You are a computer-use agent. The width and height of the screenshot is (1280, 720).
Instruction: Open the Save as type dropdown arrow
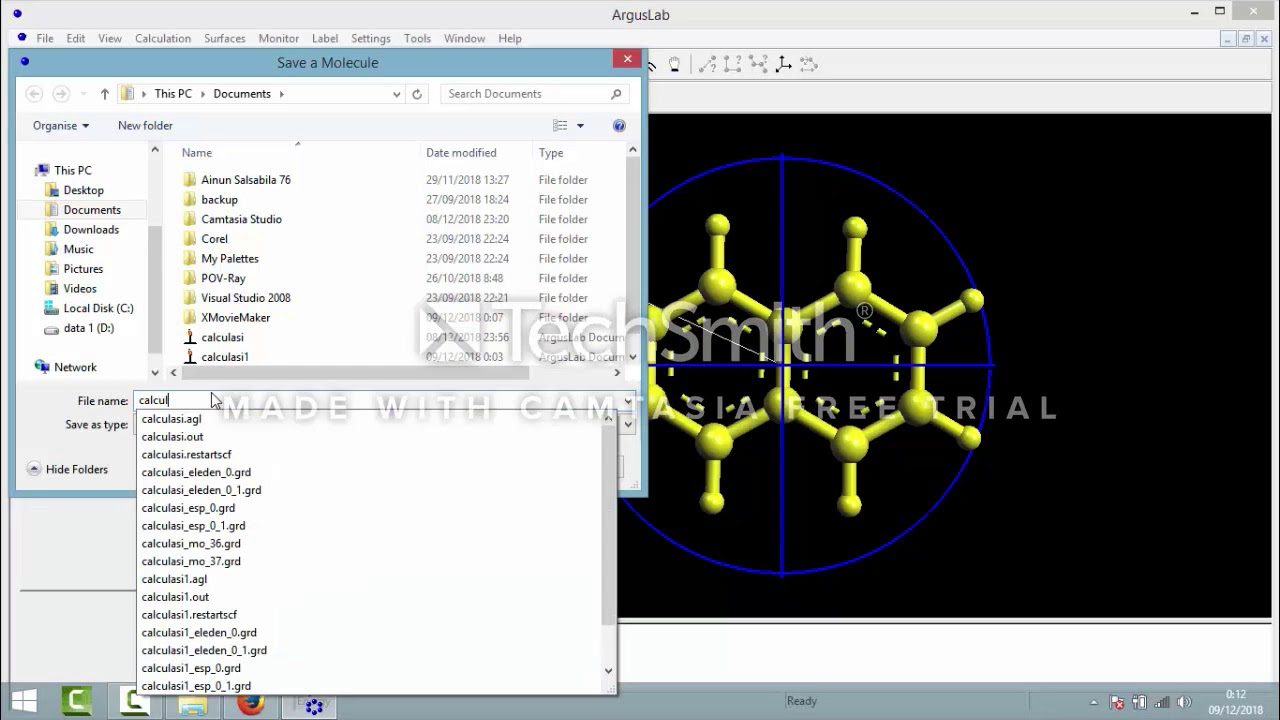(628, 425)
